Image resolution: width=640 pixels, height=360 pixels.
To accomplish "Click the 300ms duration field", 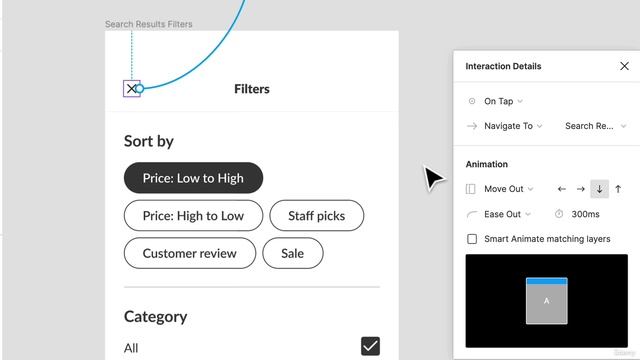I will tap(585, 214).
